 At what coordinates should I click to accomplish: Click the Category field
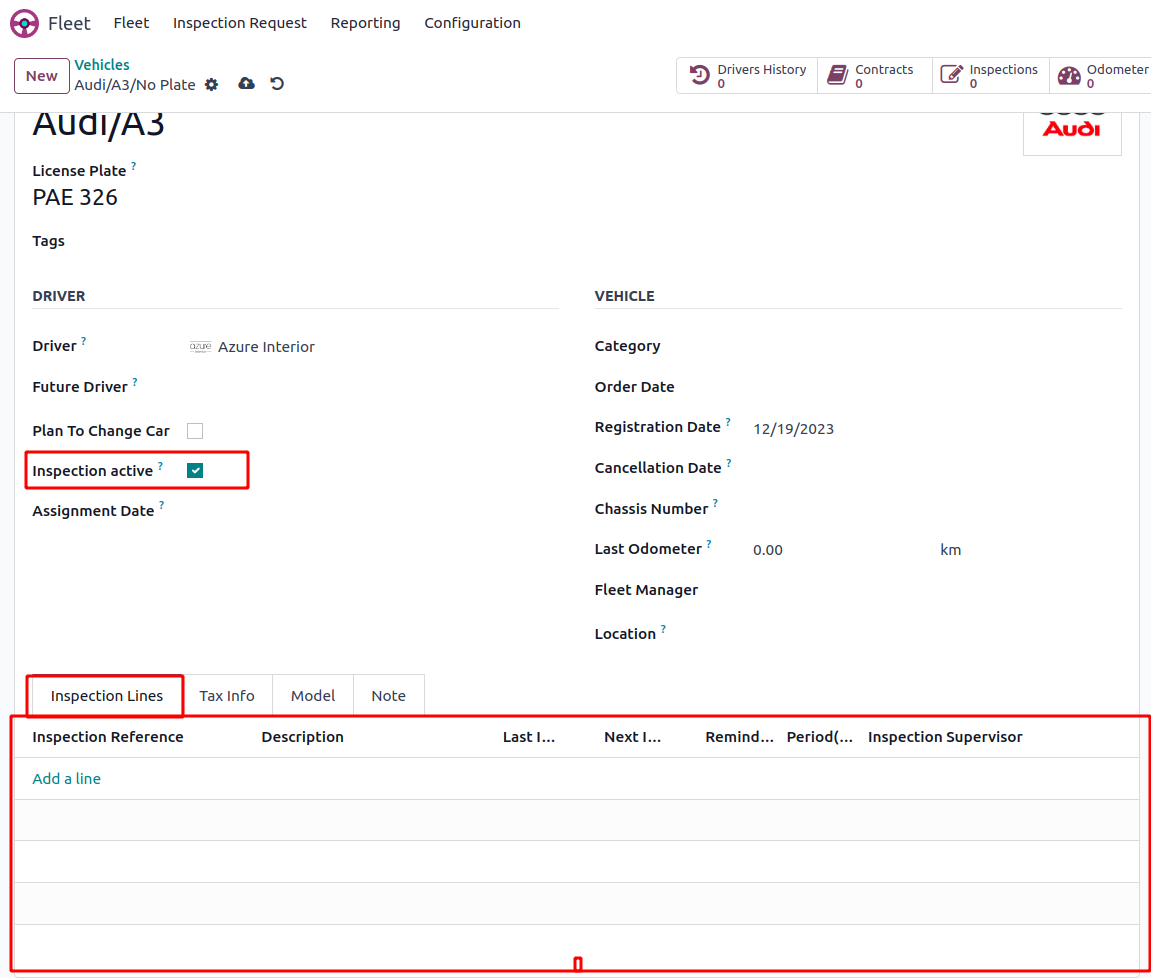(937, 346)
